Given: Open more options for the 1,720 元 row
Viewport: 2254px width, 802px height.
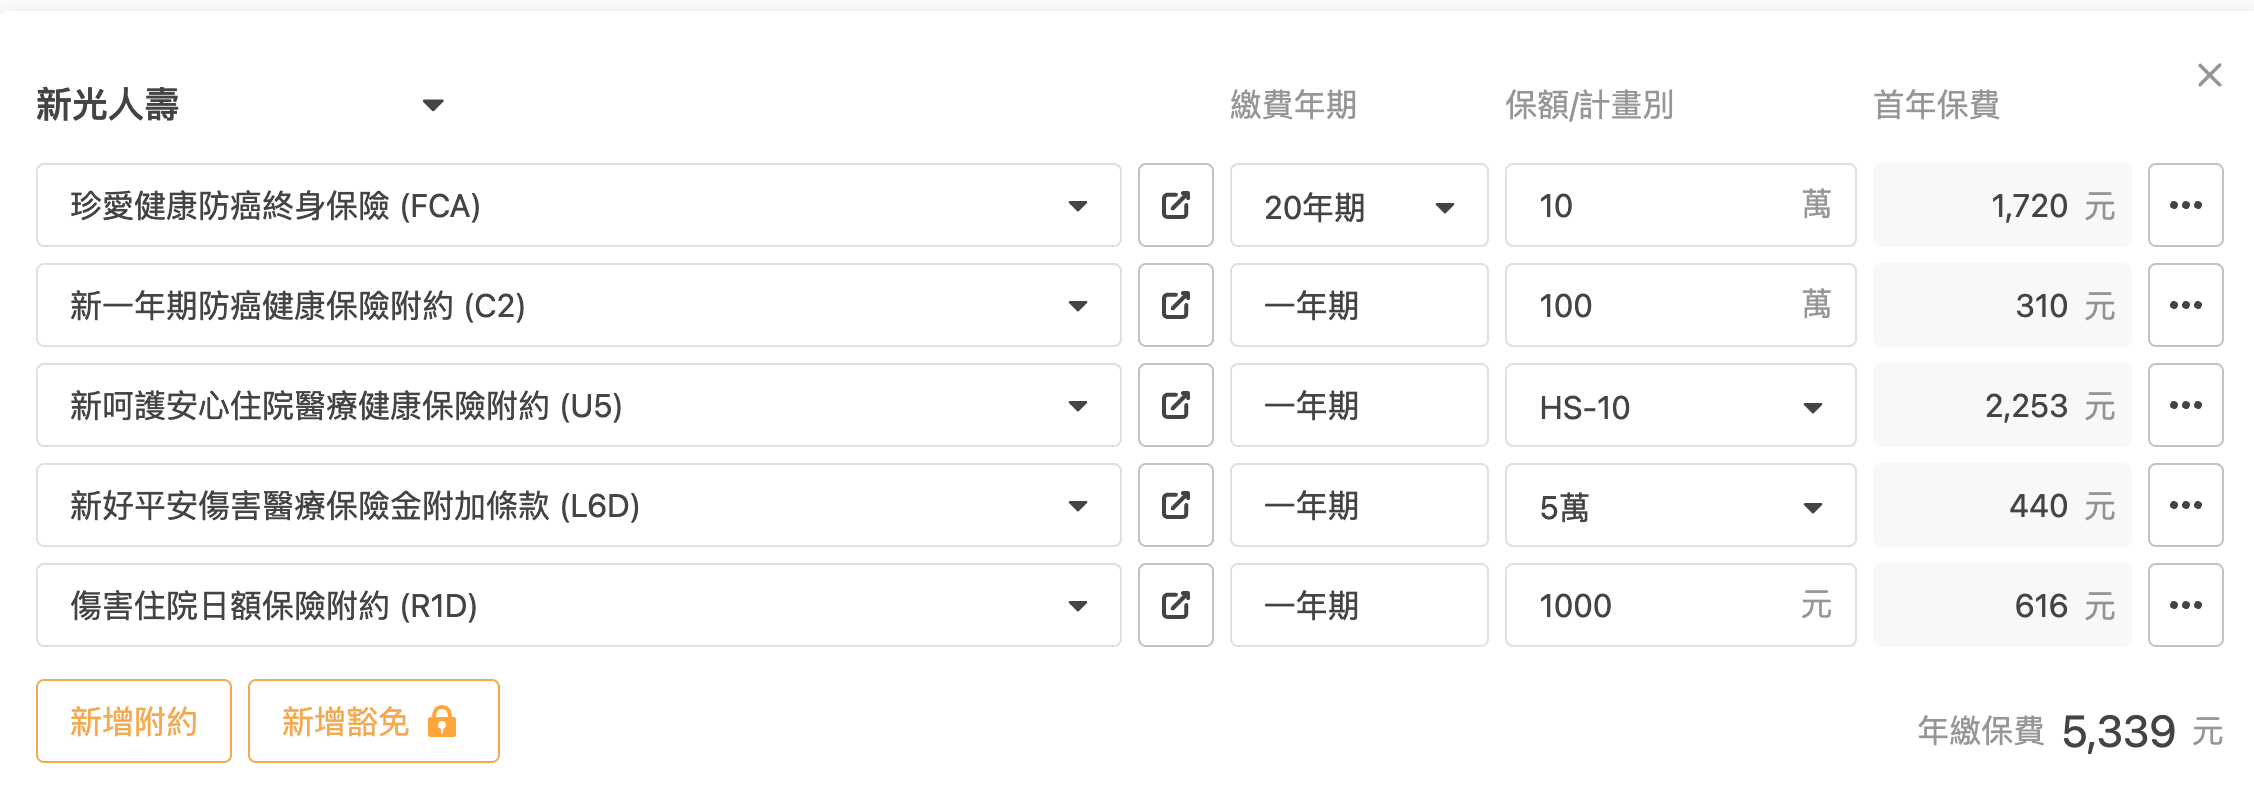Looking at the screenshot, I should [2185, 205].
